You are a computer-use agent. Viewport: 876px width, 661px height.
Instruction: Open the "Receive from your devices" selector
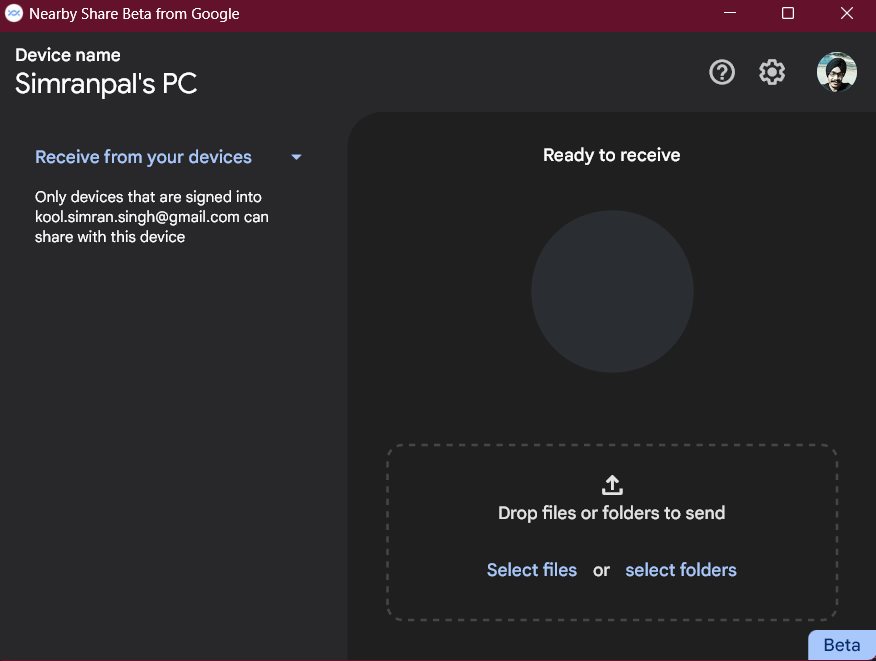169,157
